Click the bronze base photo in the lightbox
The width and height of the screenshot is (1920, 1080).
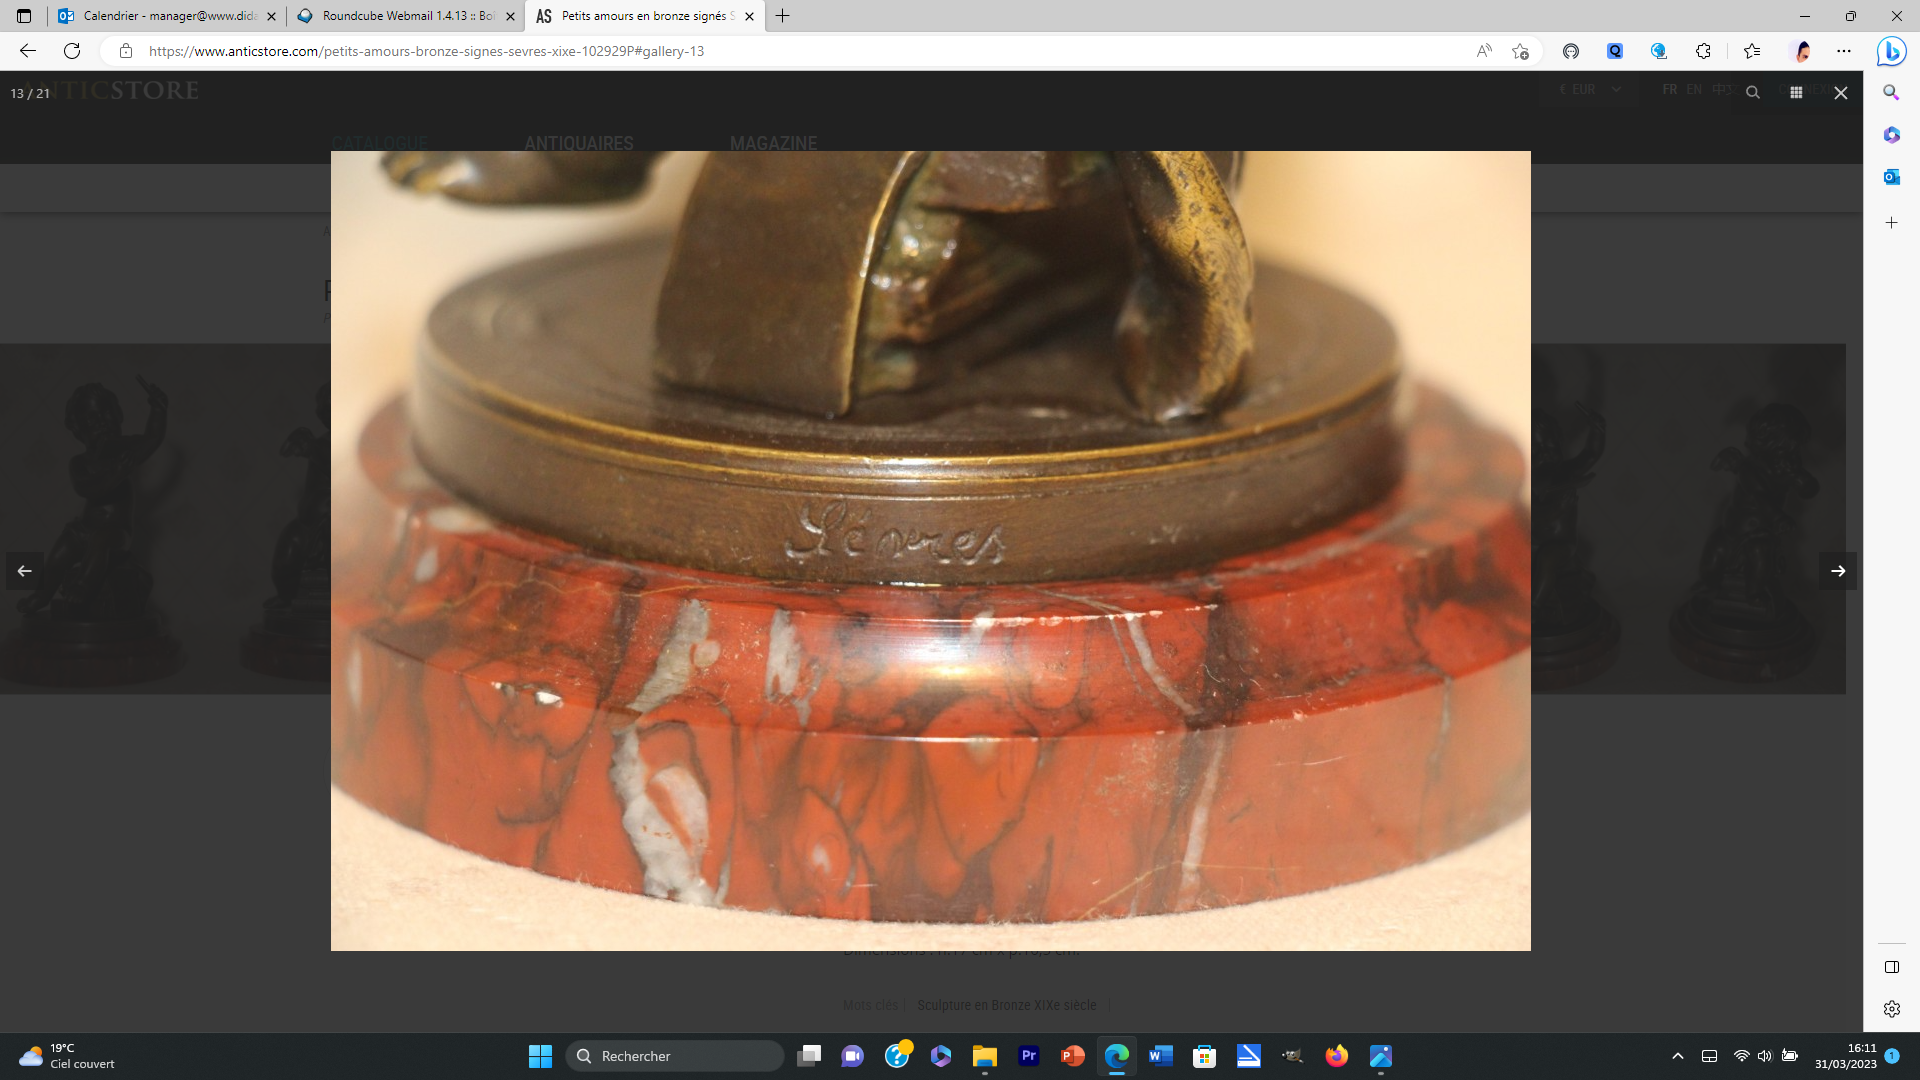[930, 550]
